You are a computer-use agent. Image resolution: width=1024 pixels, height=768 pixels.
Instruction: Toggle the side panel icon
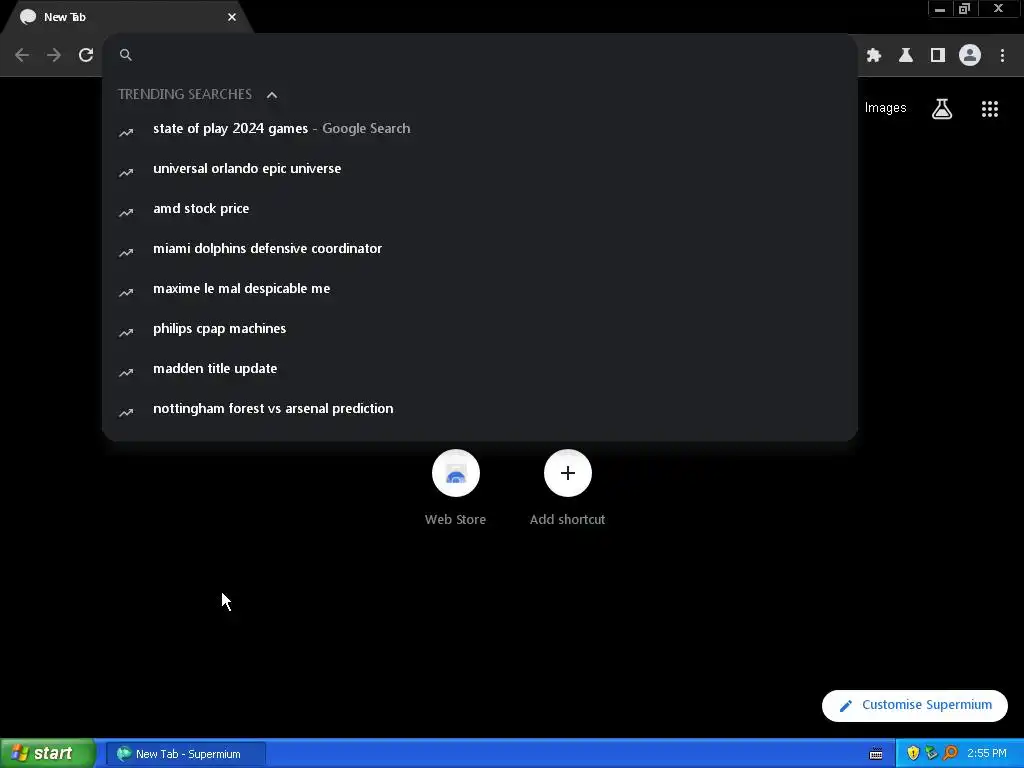[x=938, y=56]
